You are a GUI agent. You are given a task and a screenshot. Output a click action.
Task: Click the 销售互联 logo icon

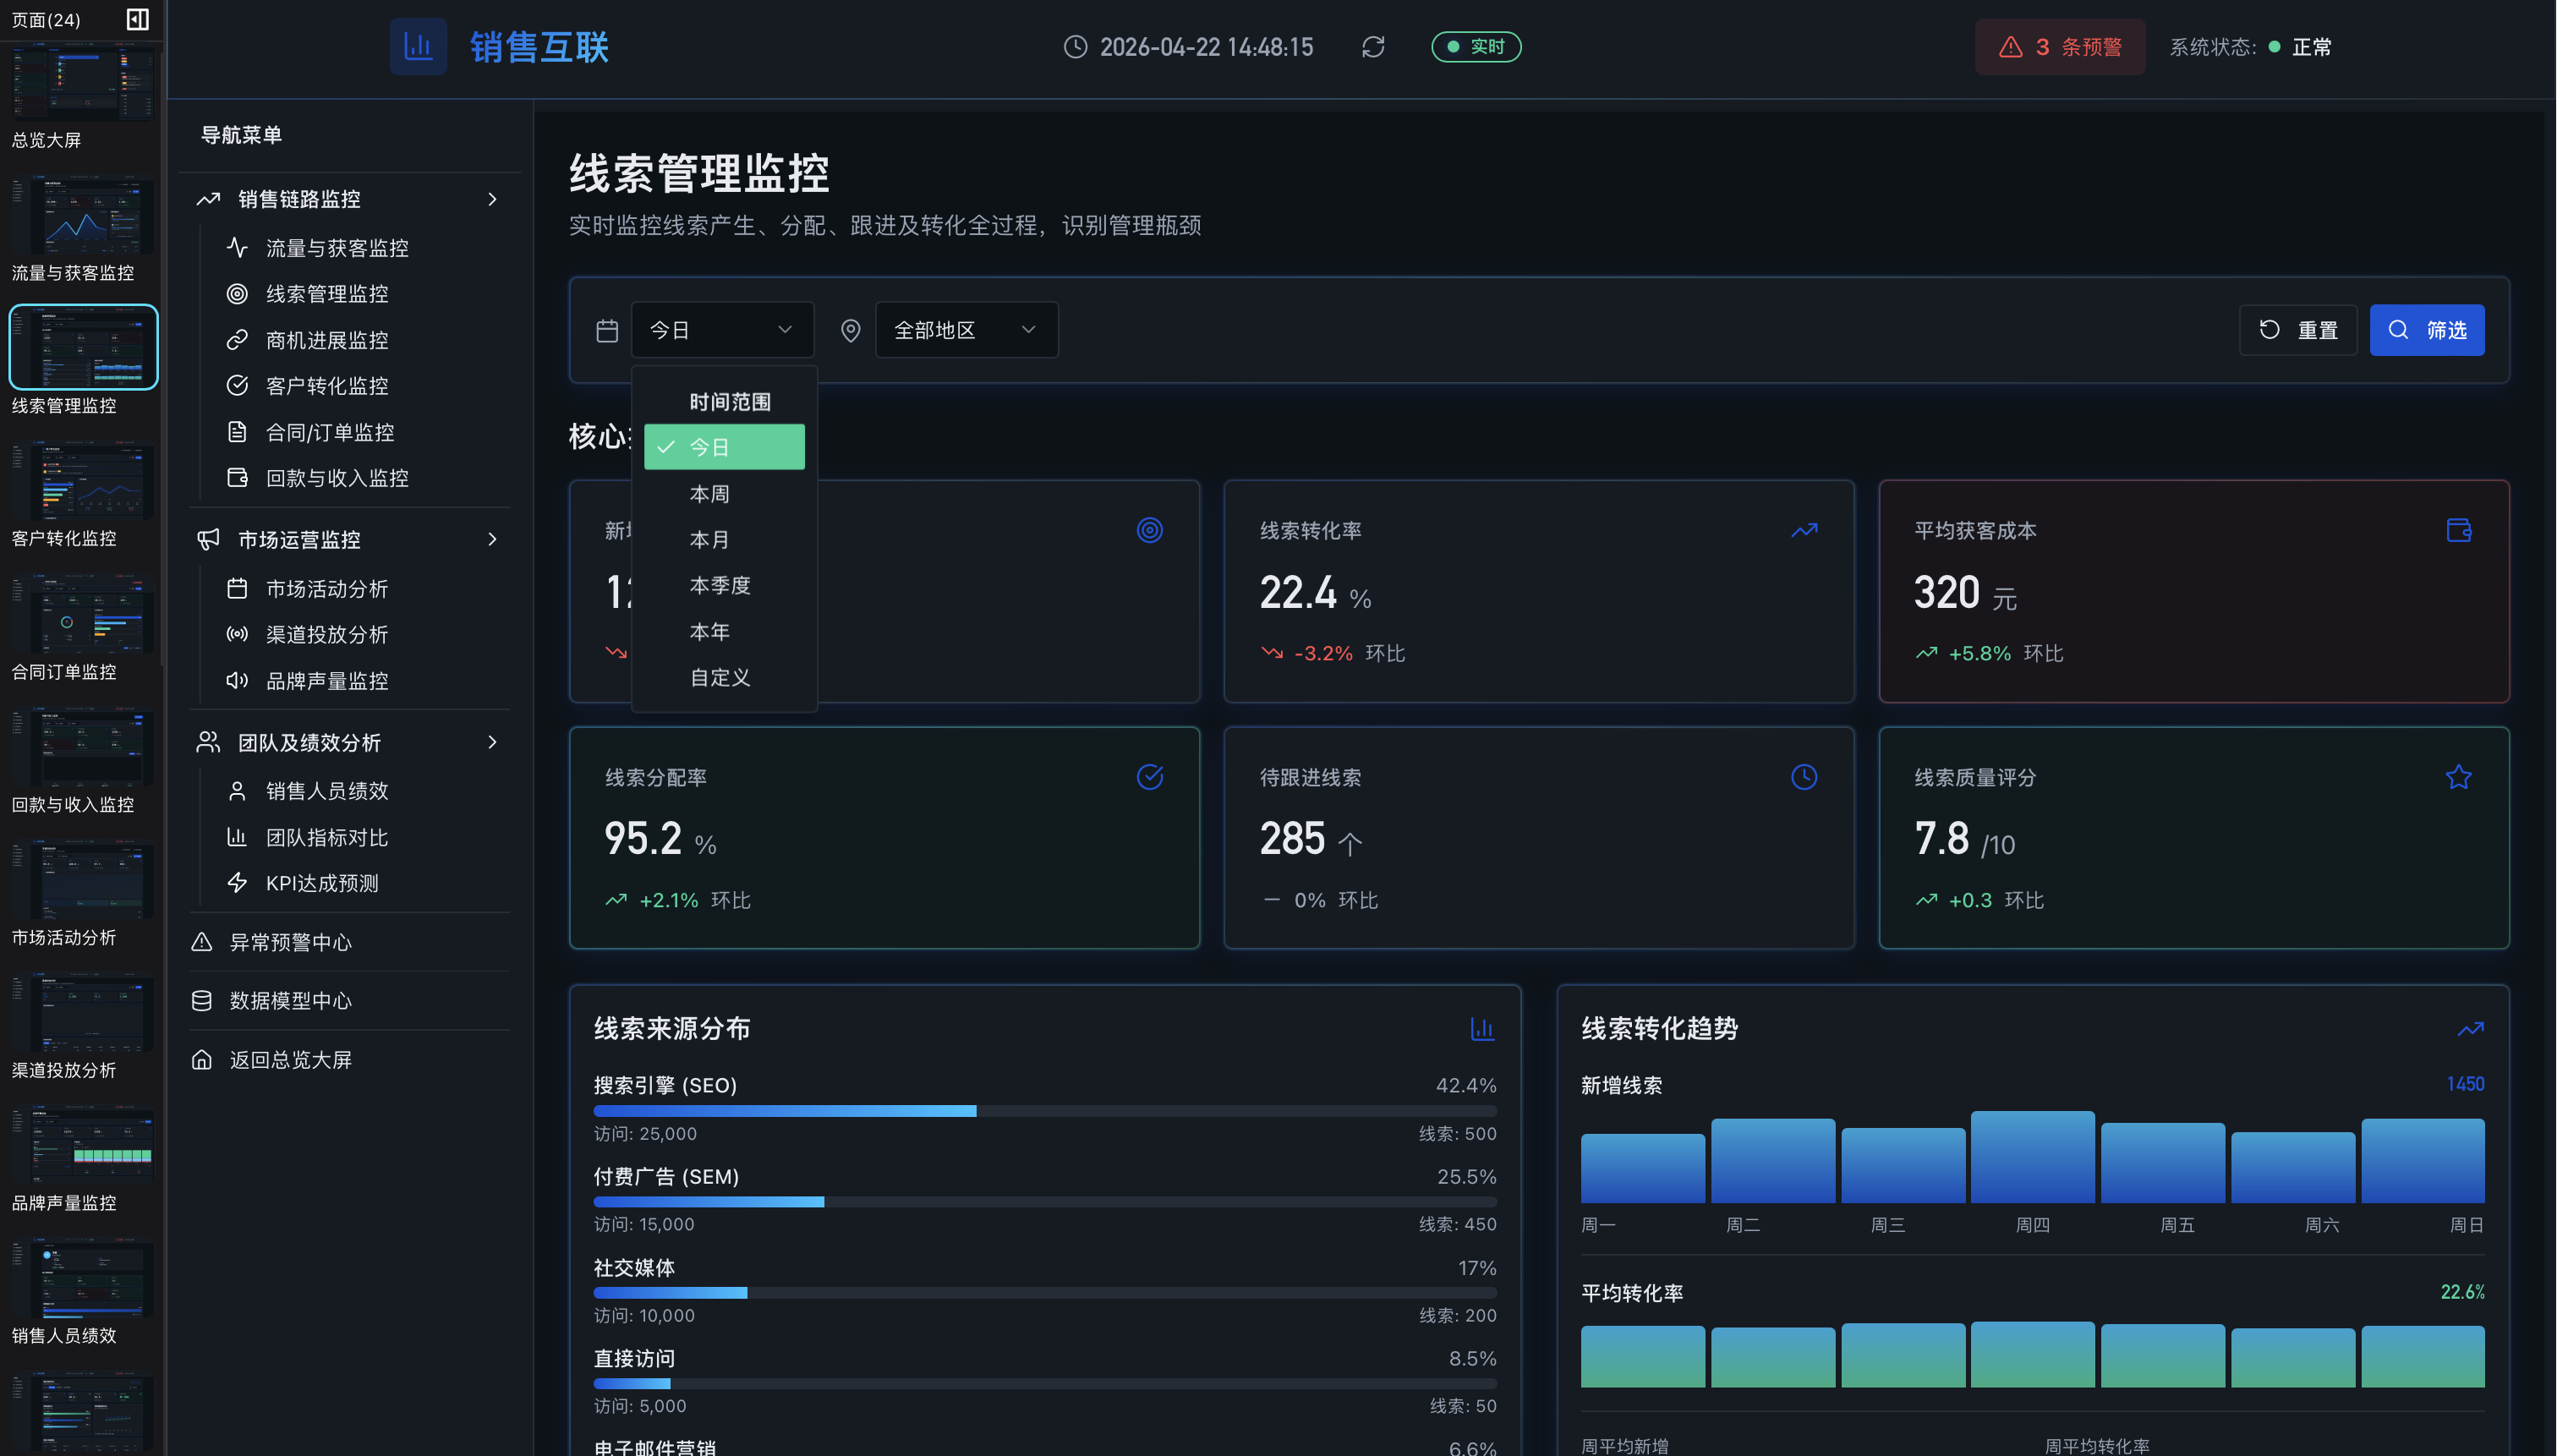tap(418, 46)
